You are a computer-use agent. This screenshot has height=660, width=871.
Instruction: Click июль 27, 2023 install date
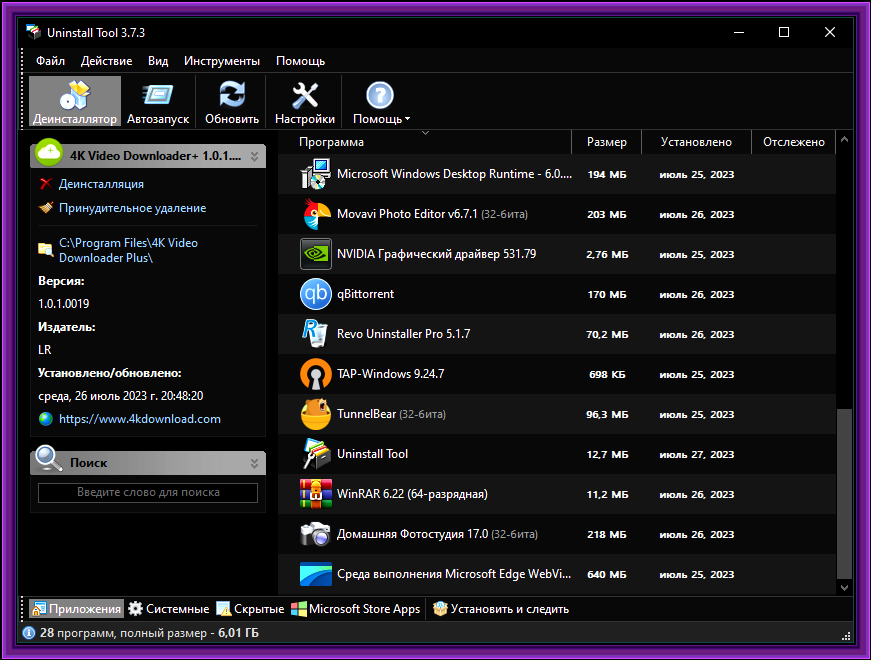click(x=697, y=454)
